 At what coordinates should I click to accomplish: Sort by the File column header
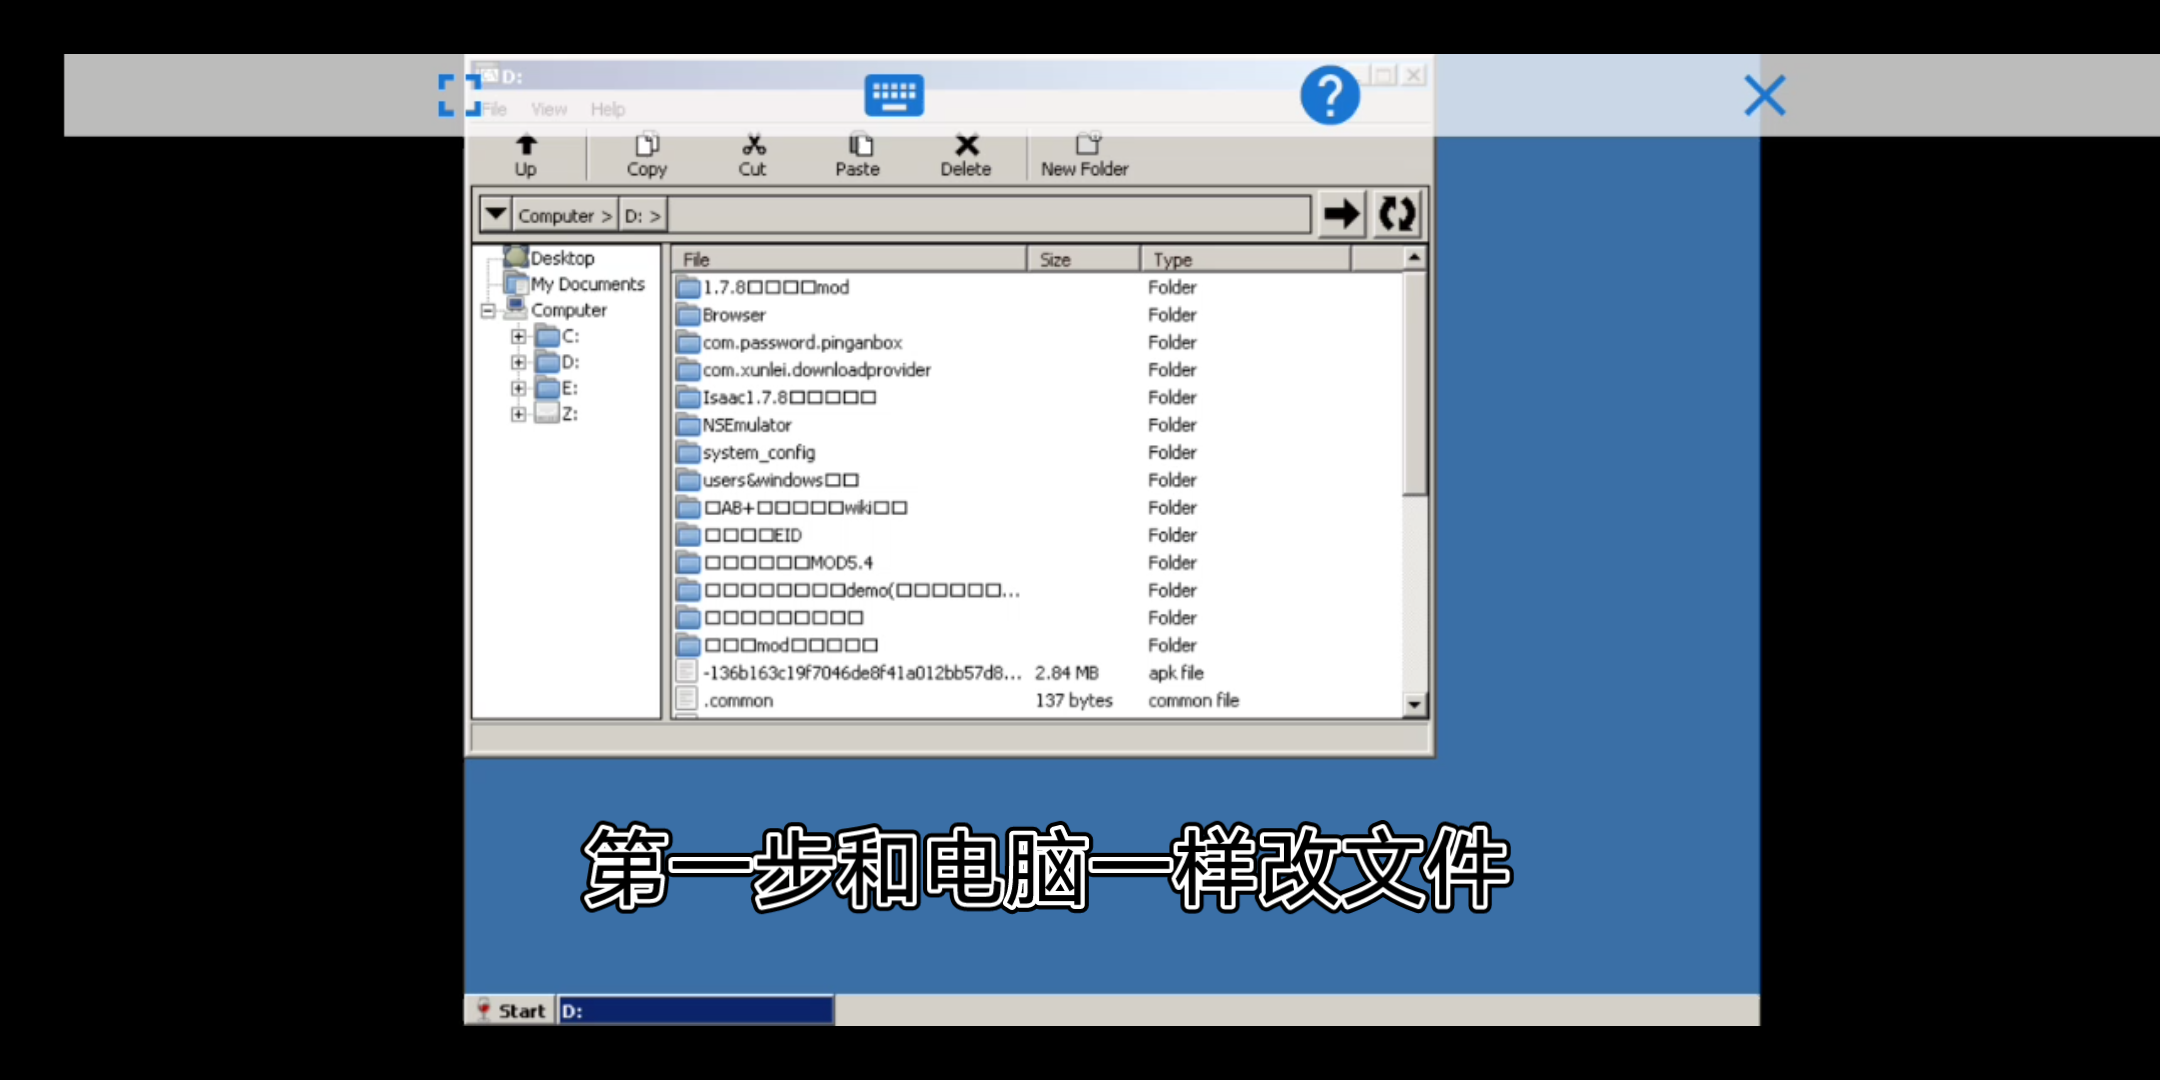[850, 259]
